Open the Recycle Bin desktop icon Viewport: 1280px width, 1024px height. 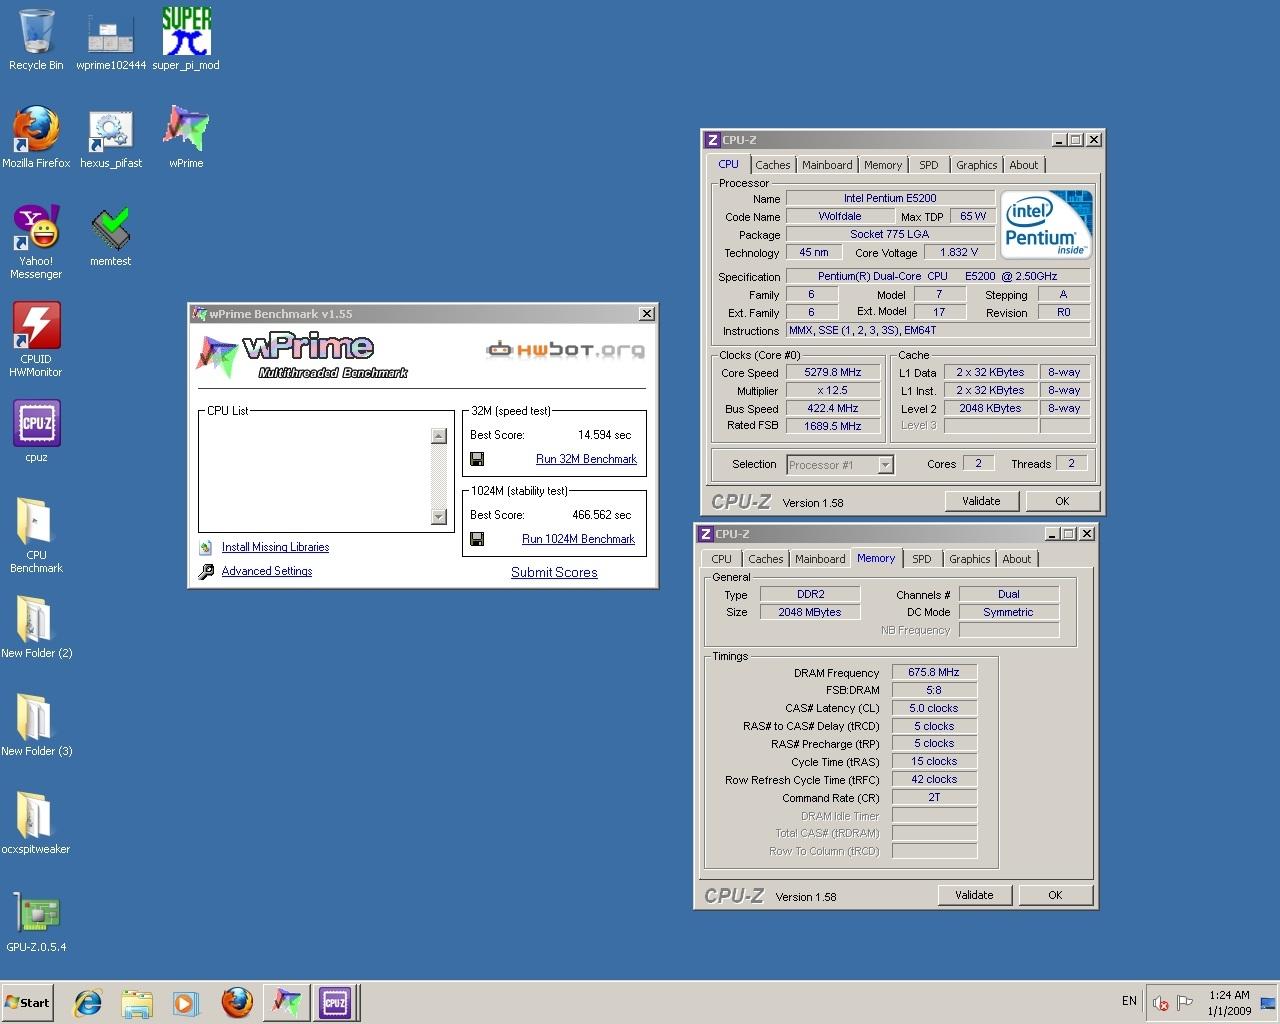tap(36, 40)
